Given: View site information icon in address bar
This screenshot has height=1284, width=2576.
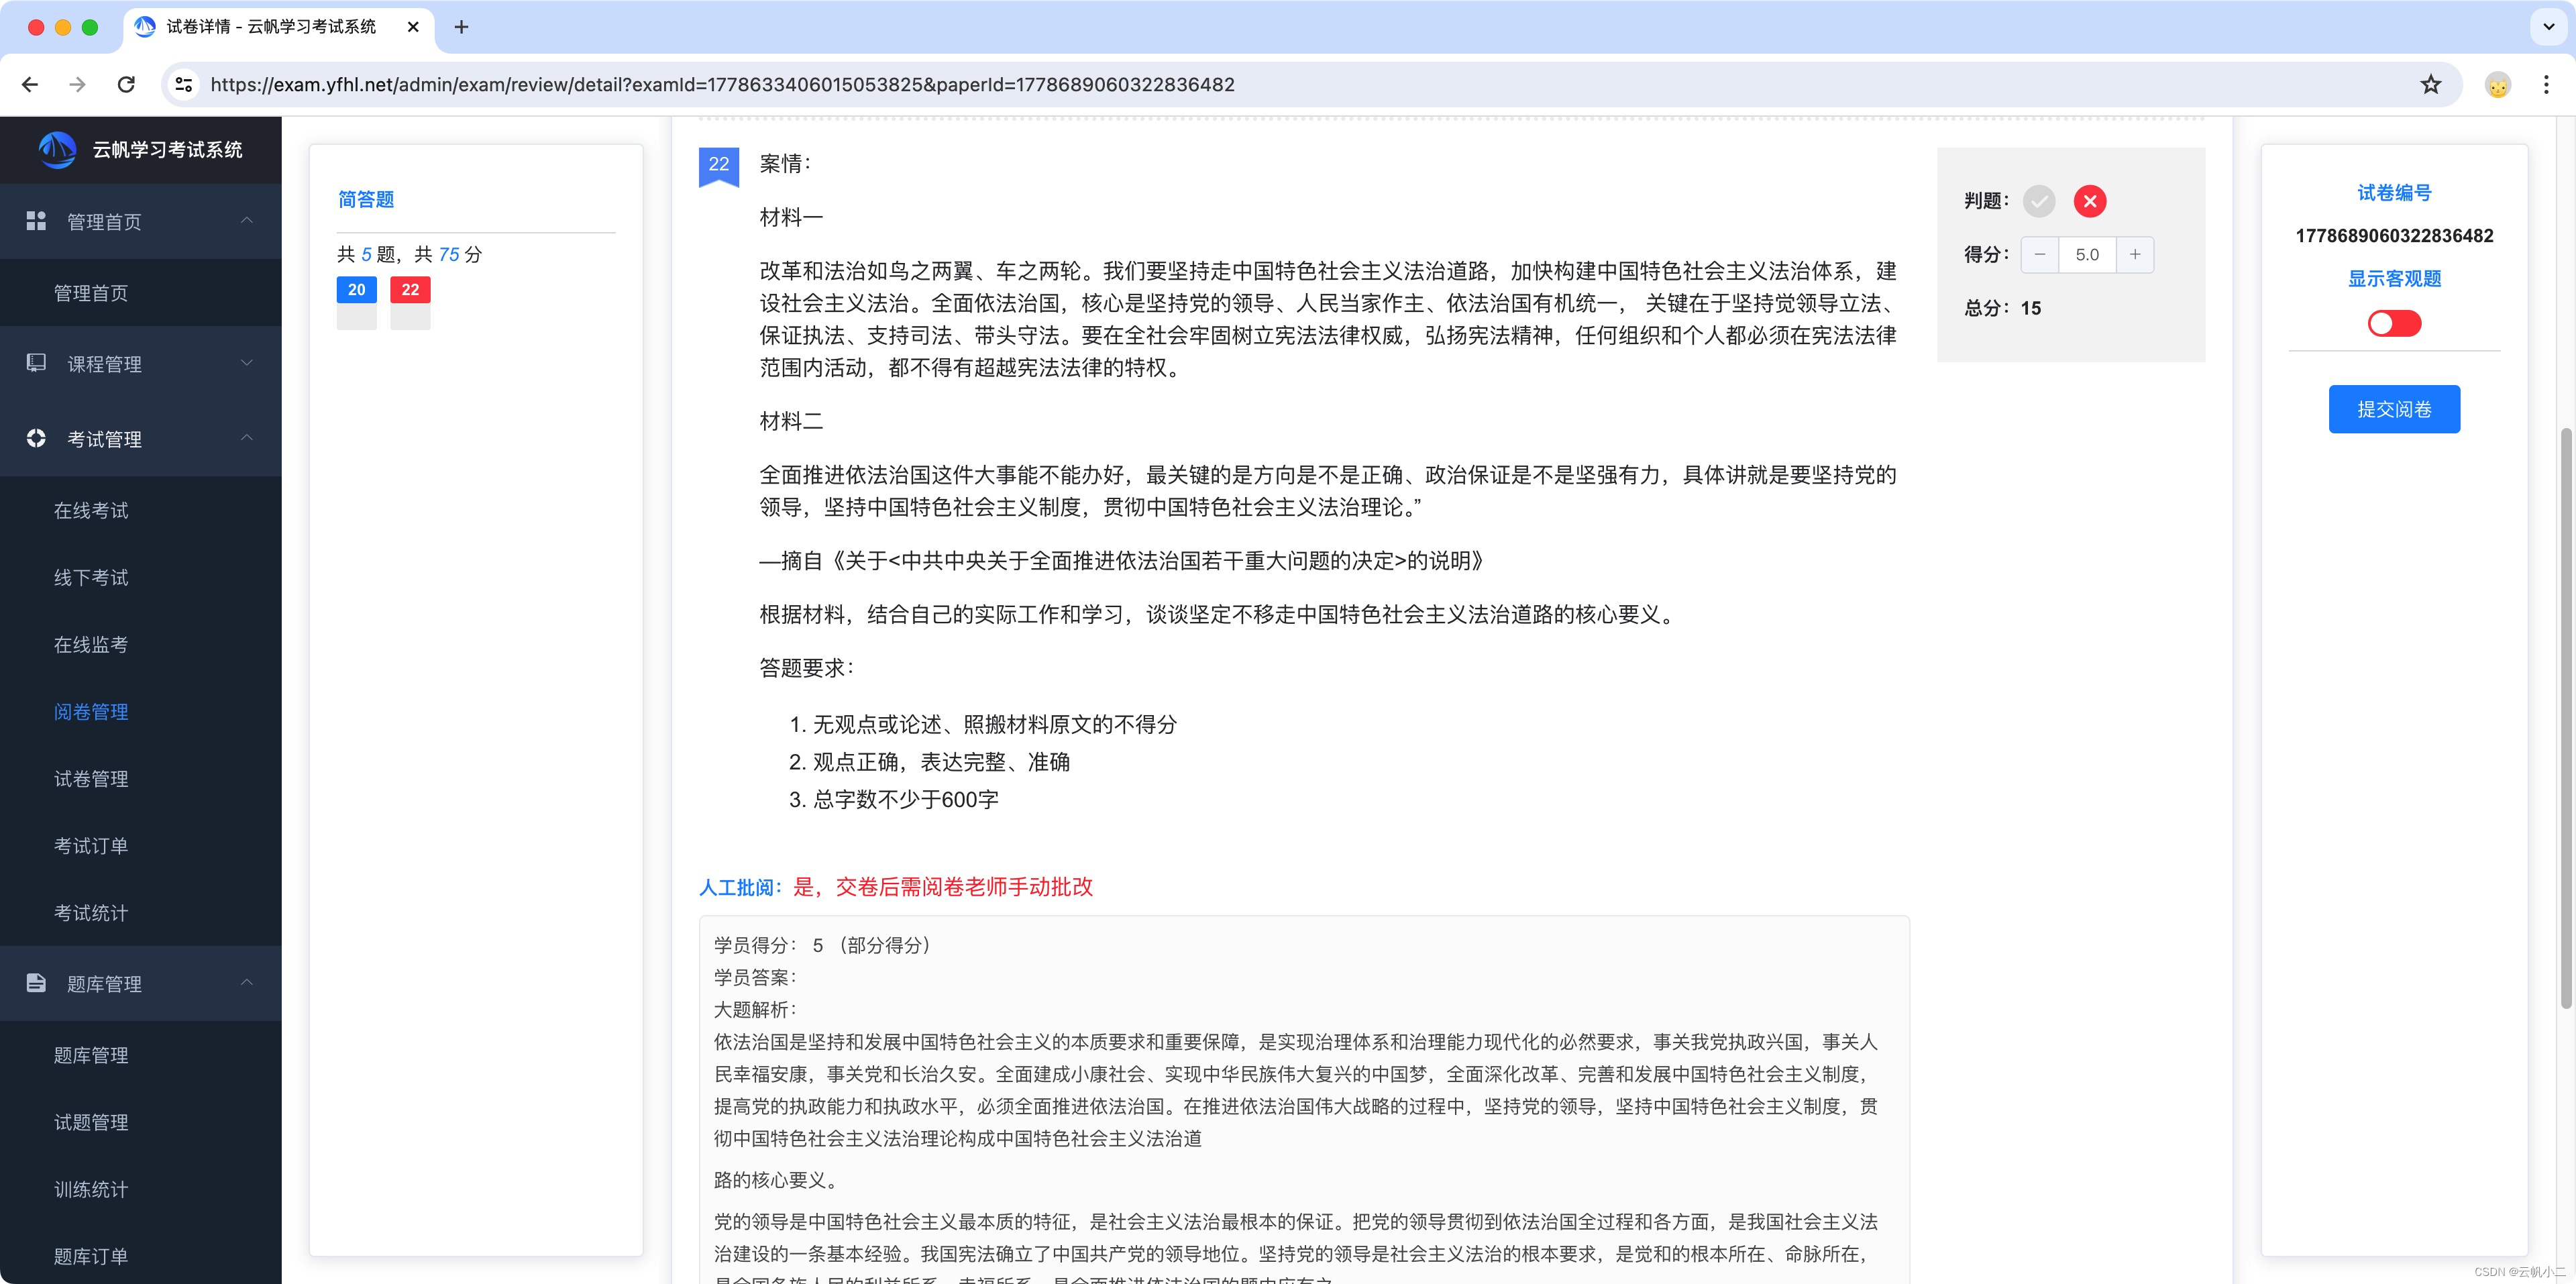Looking at the screenshot, I should [184, 84].
